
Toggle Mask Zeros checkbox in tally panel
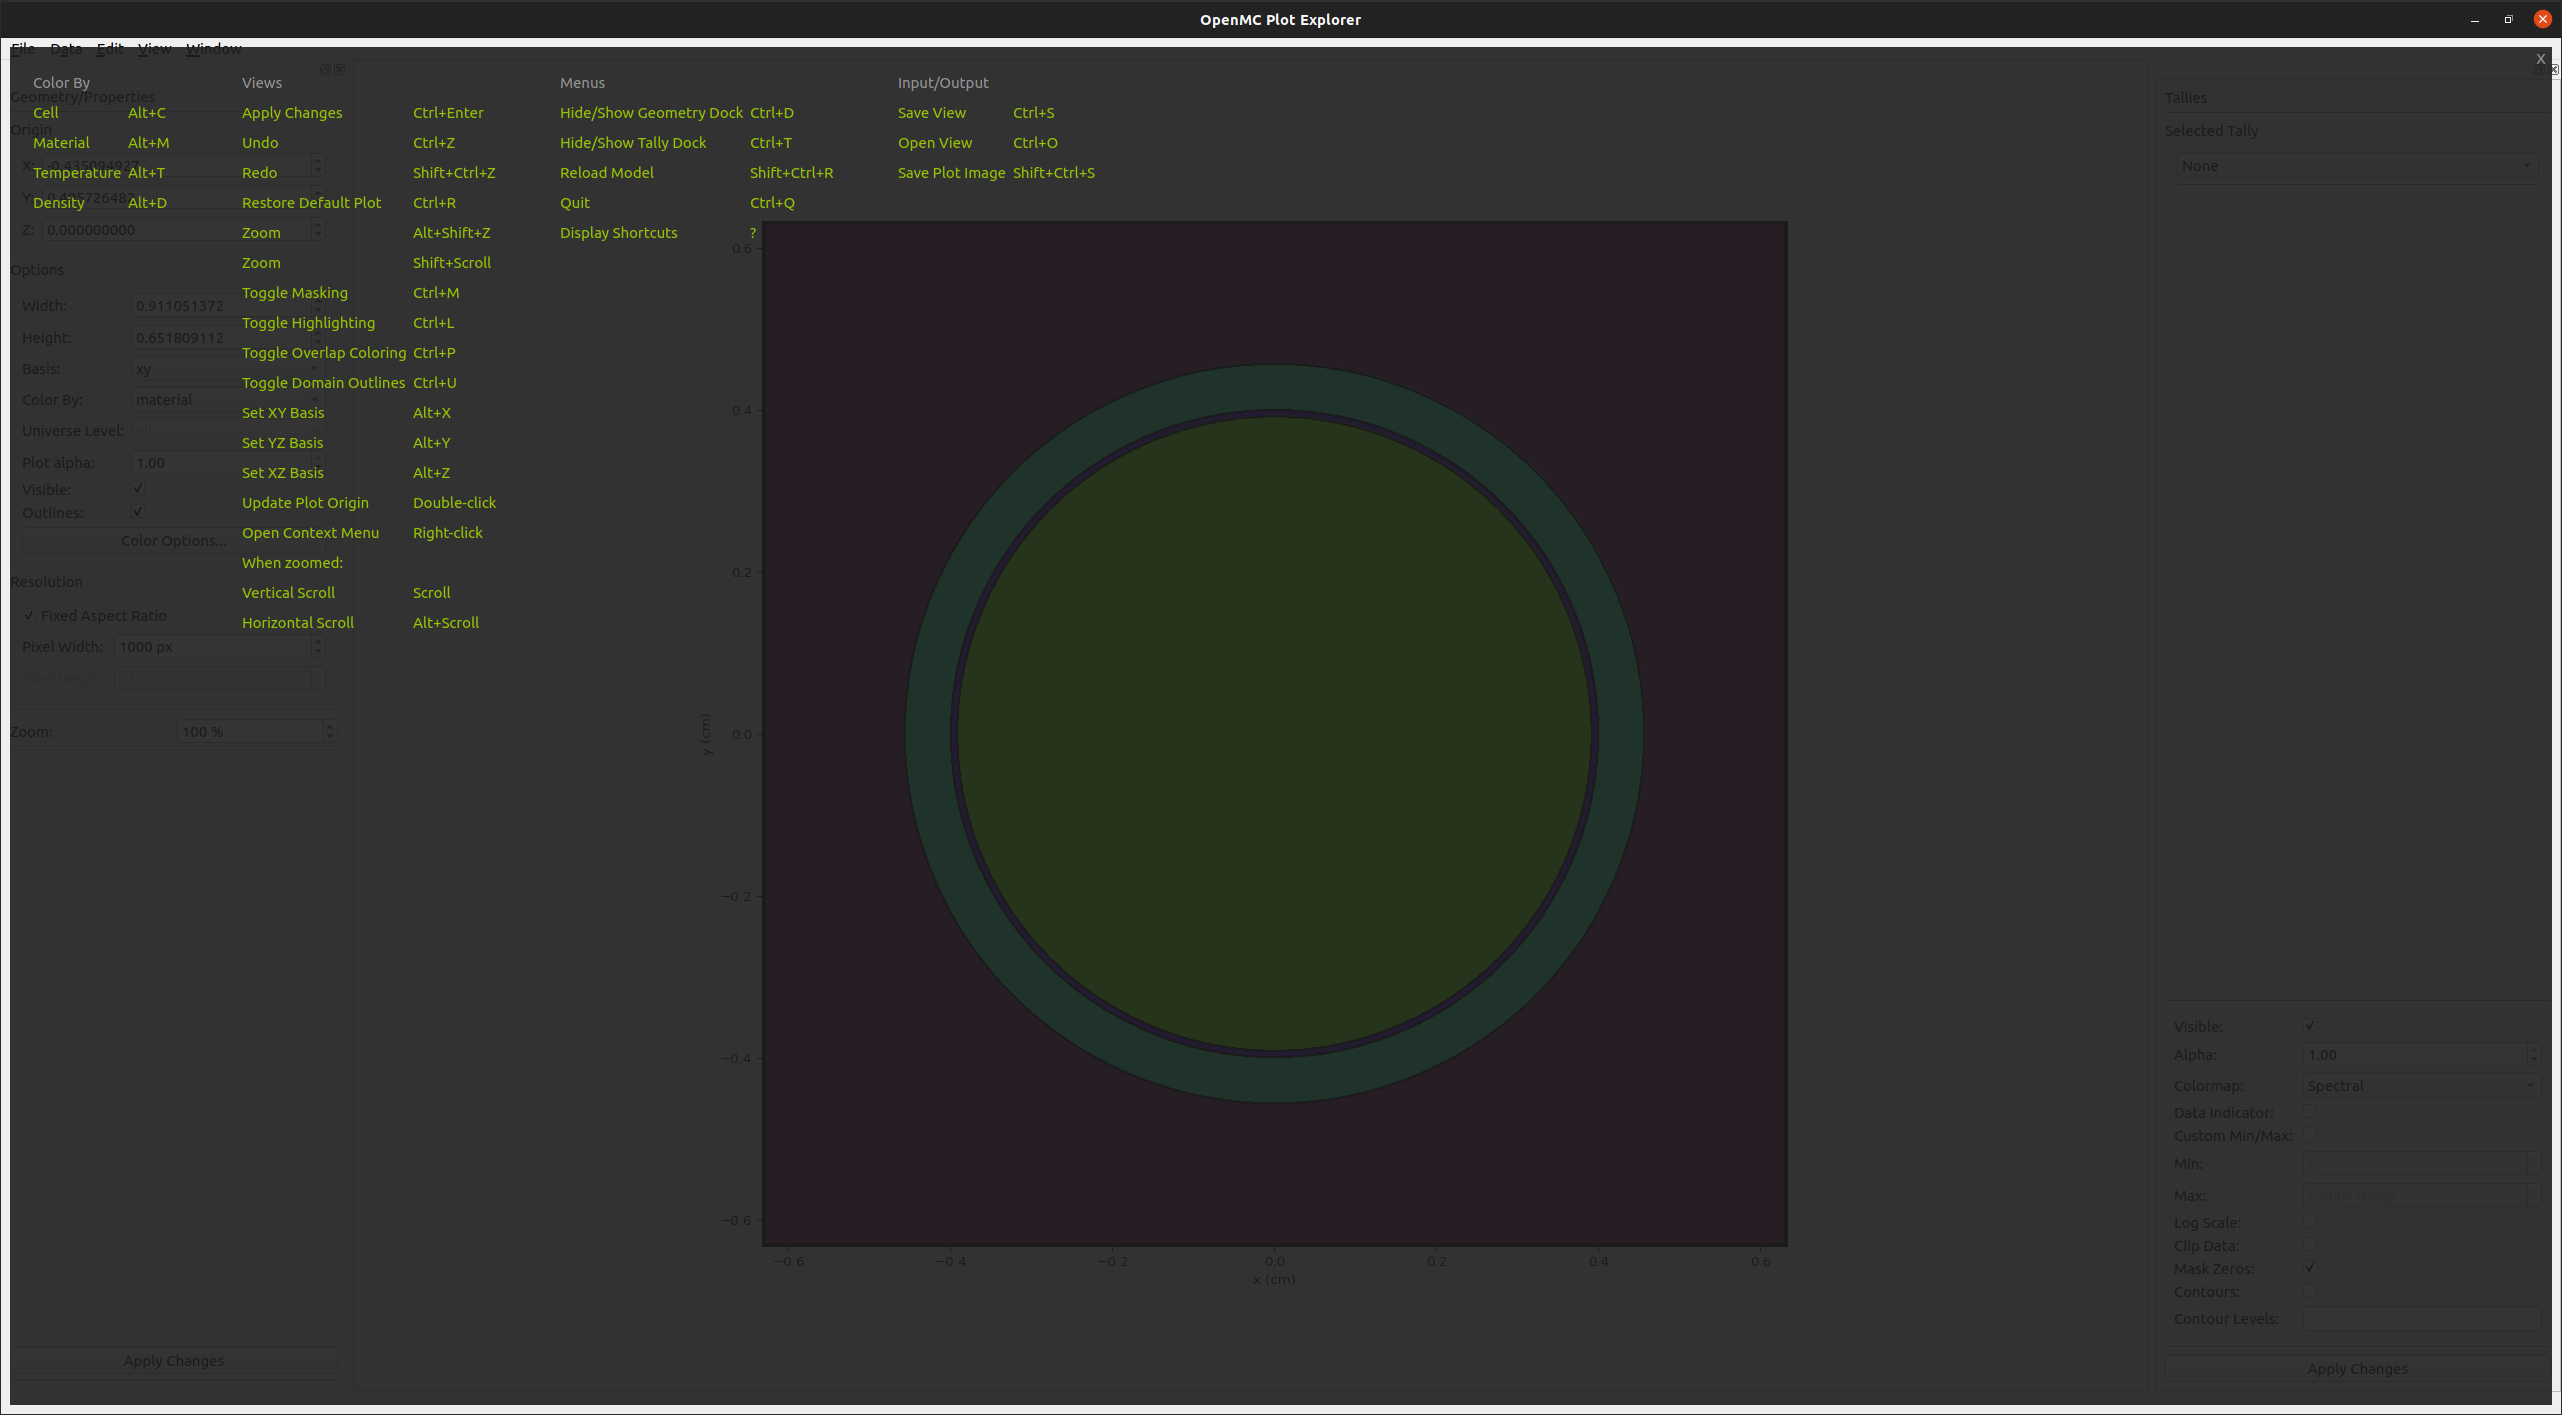click(x=2309, y=1268)
